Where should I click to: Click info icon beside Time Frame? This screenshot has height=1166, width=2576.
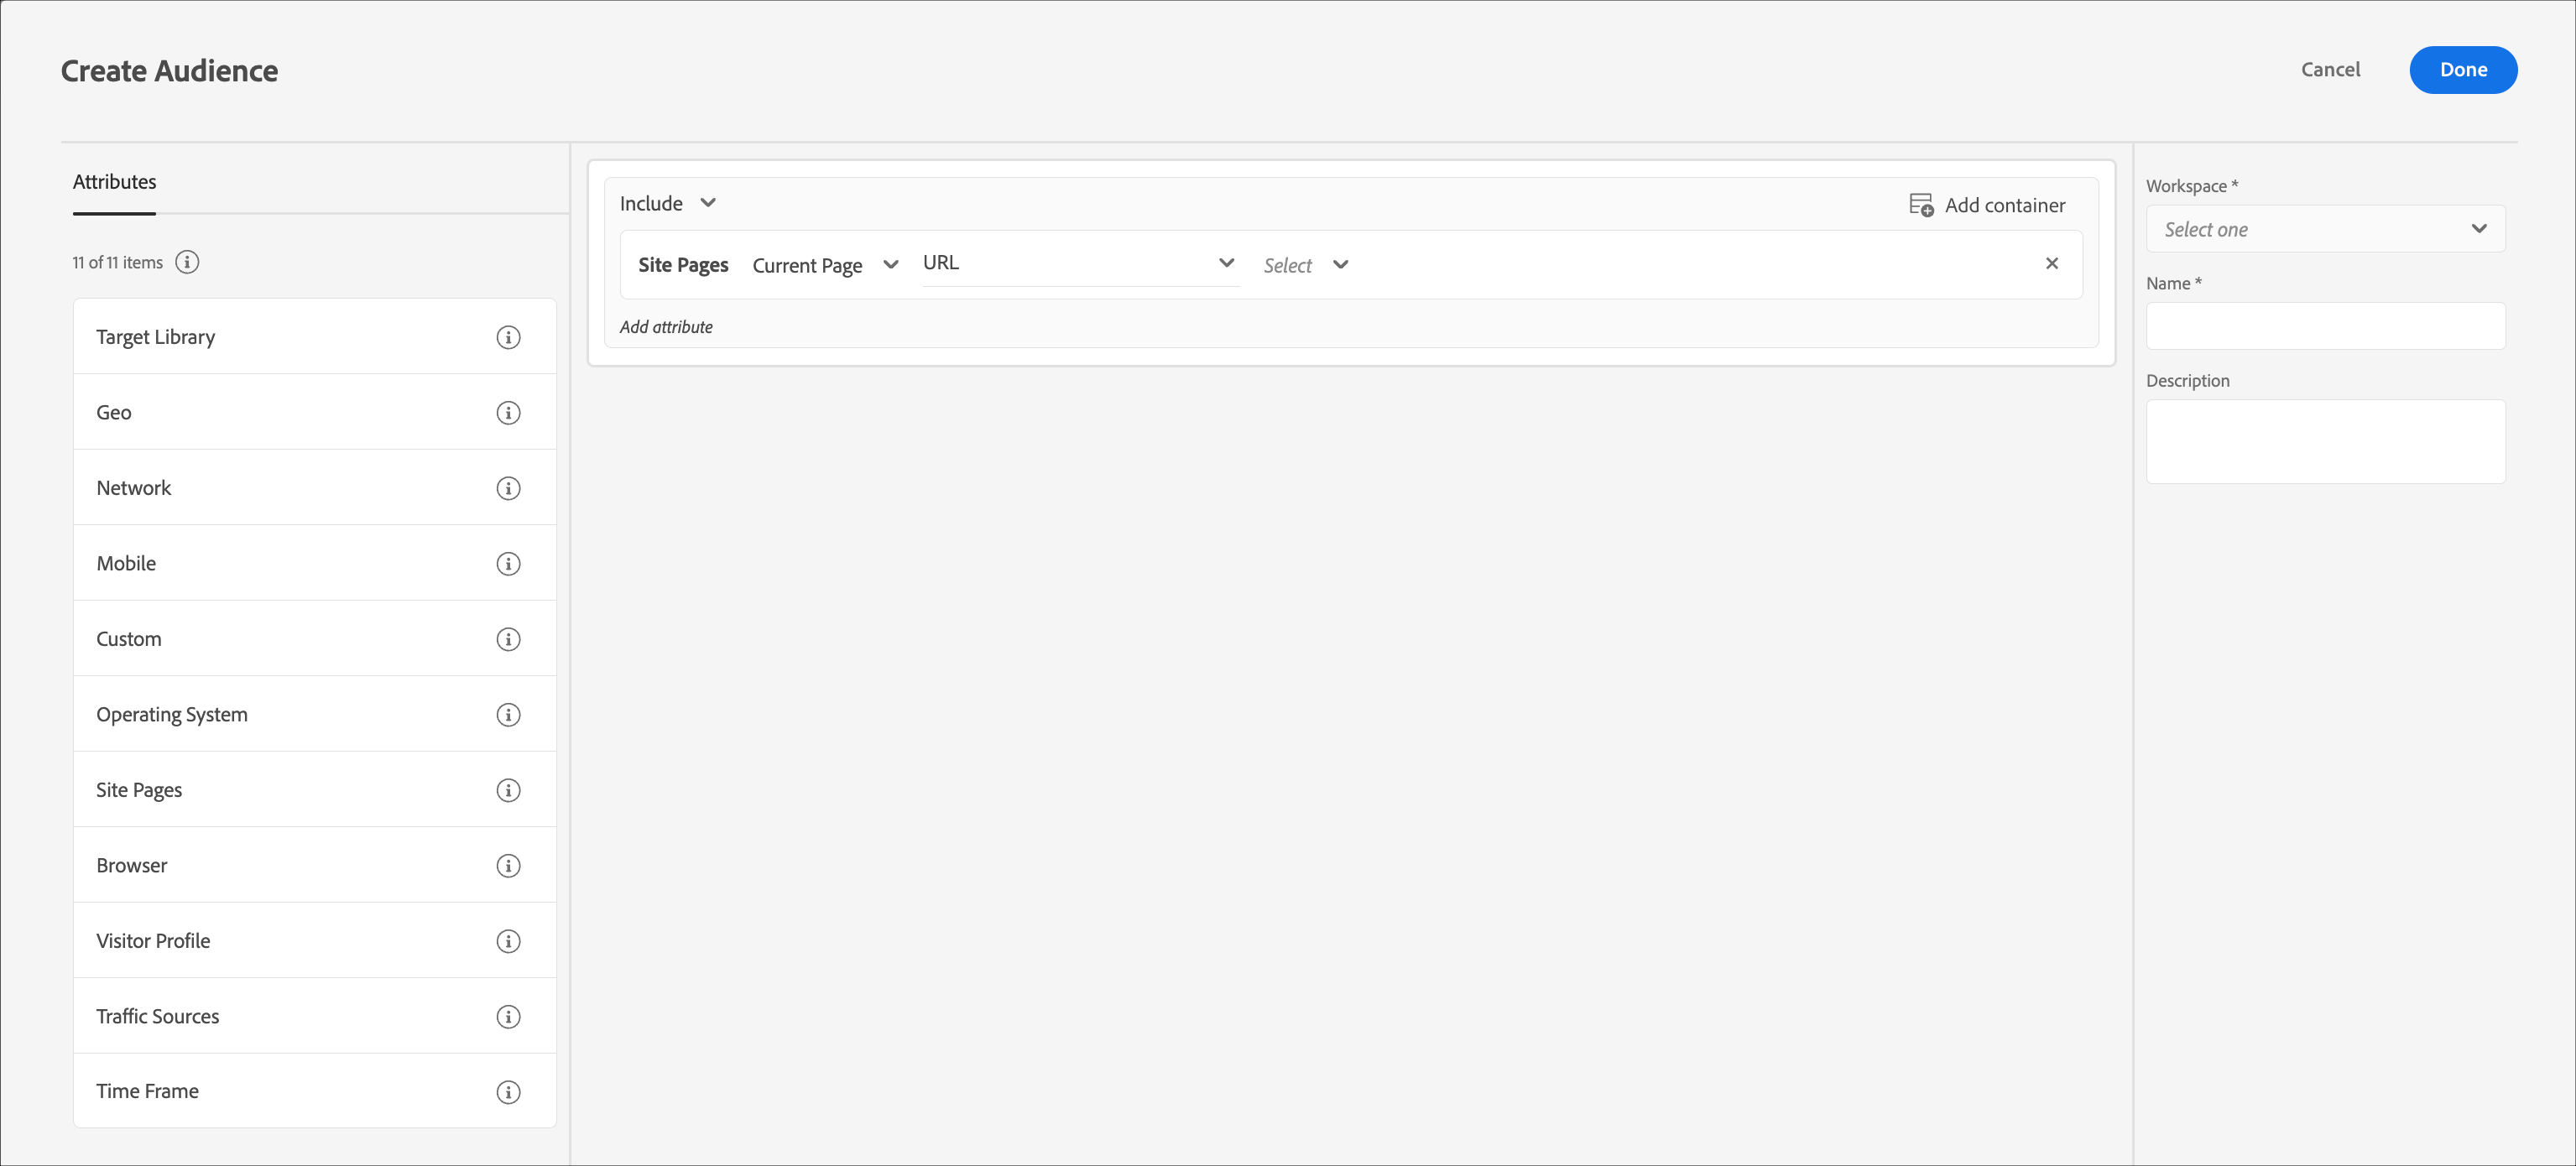[x=508, y=1092]
